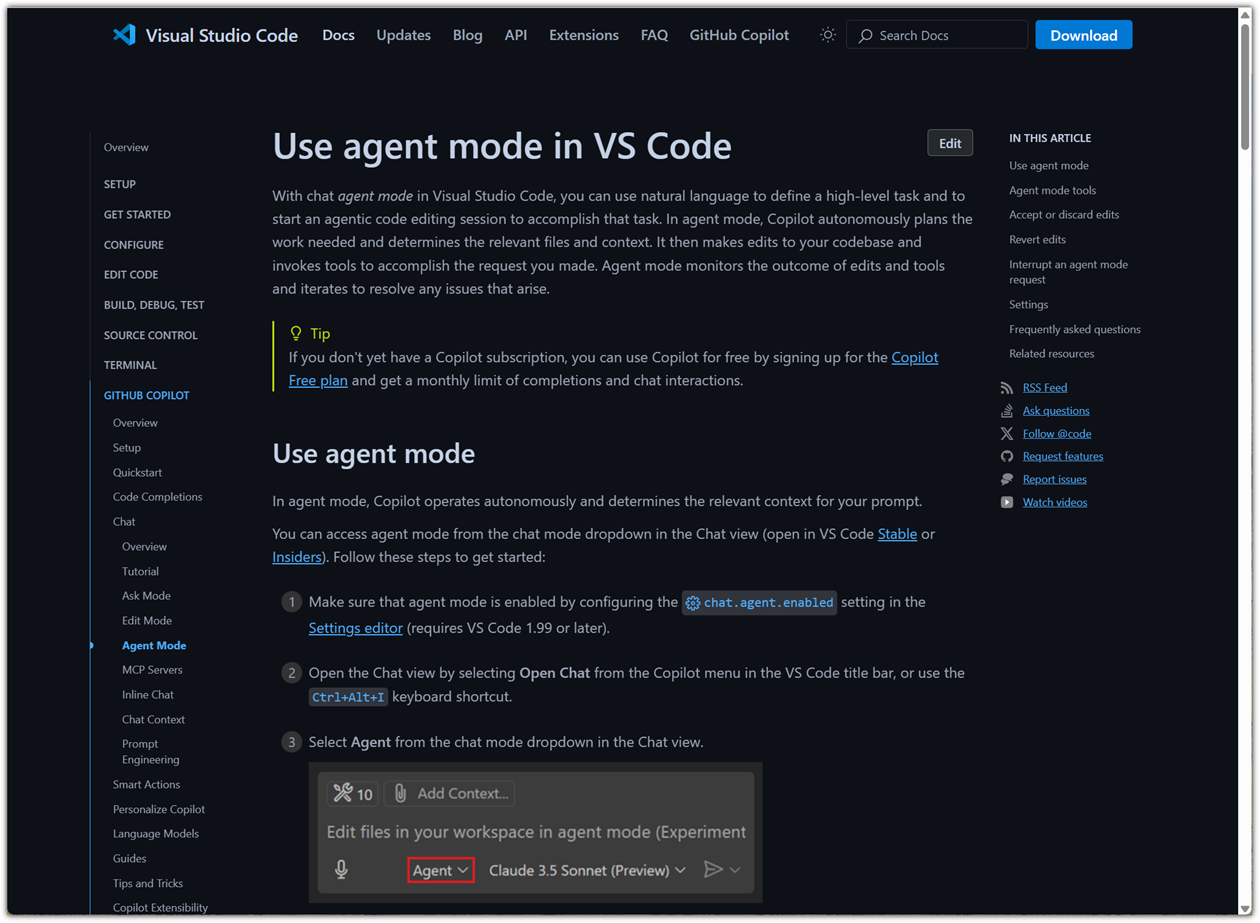Expand the SETUP sidebar section
The image size is (1260, 923).
tap(120, 184)
